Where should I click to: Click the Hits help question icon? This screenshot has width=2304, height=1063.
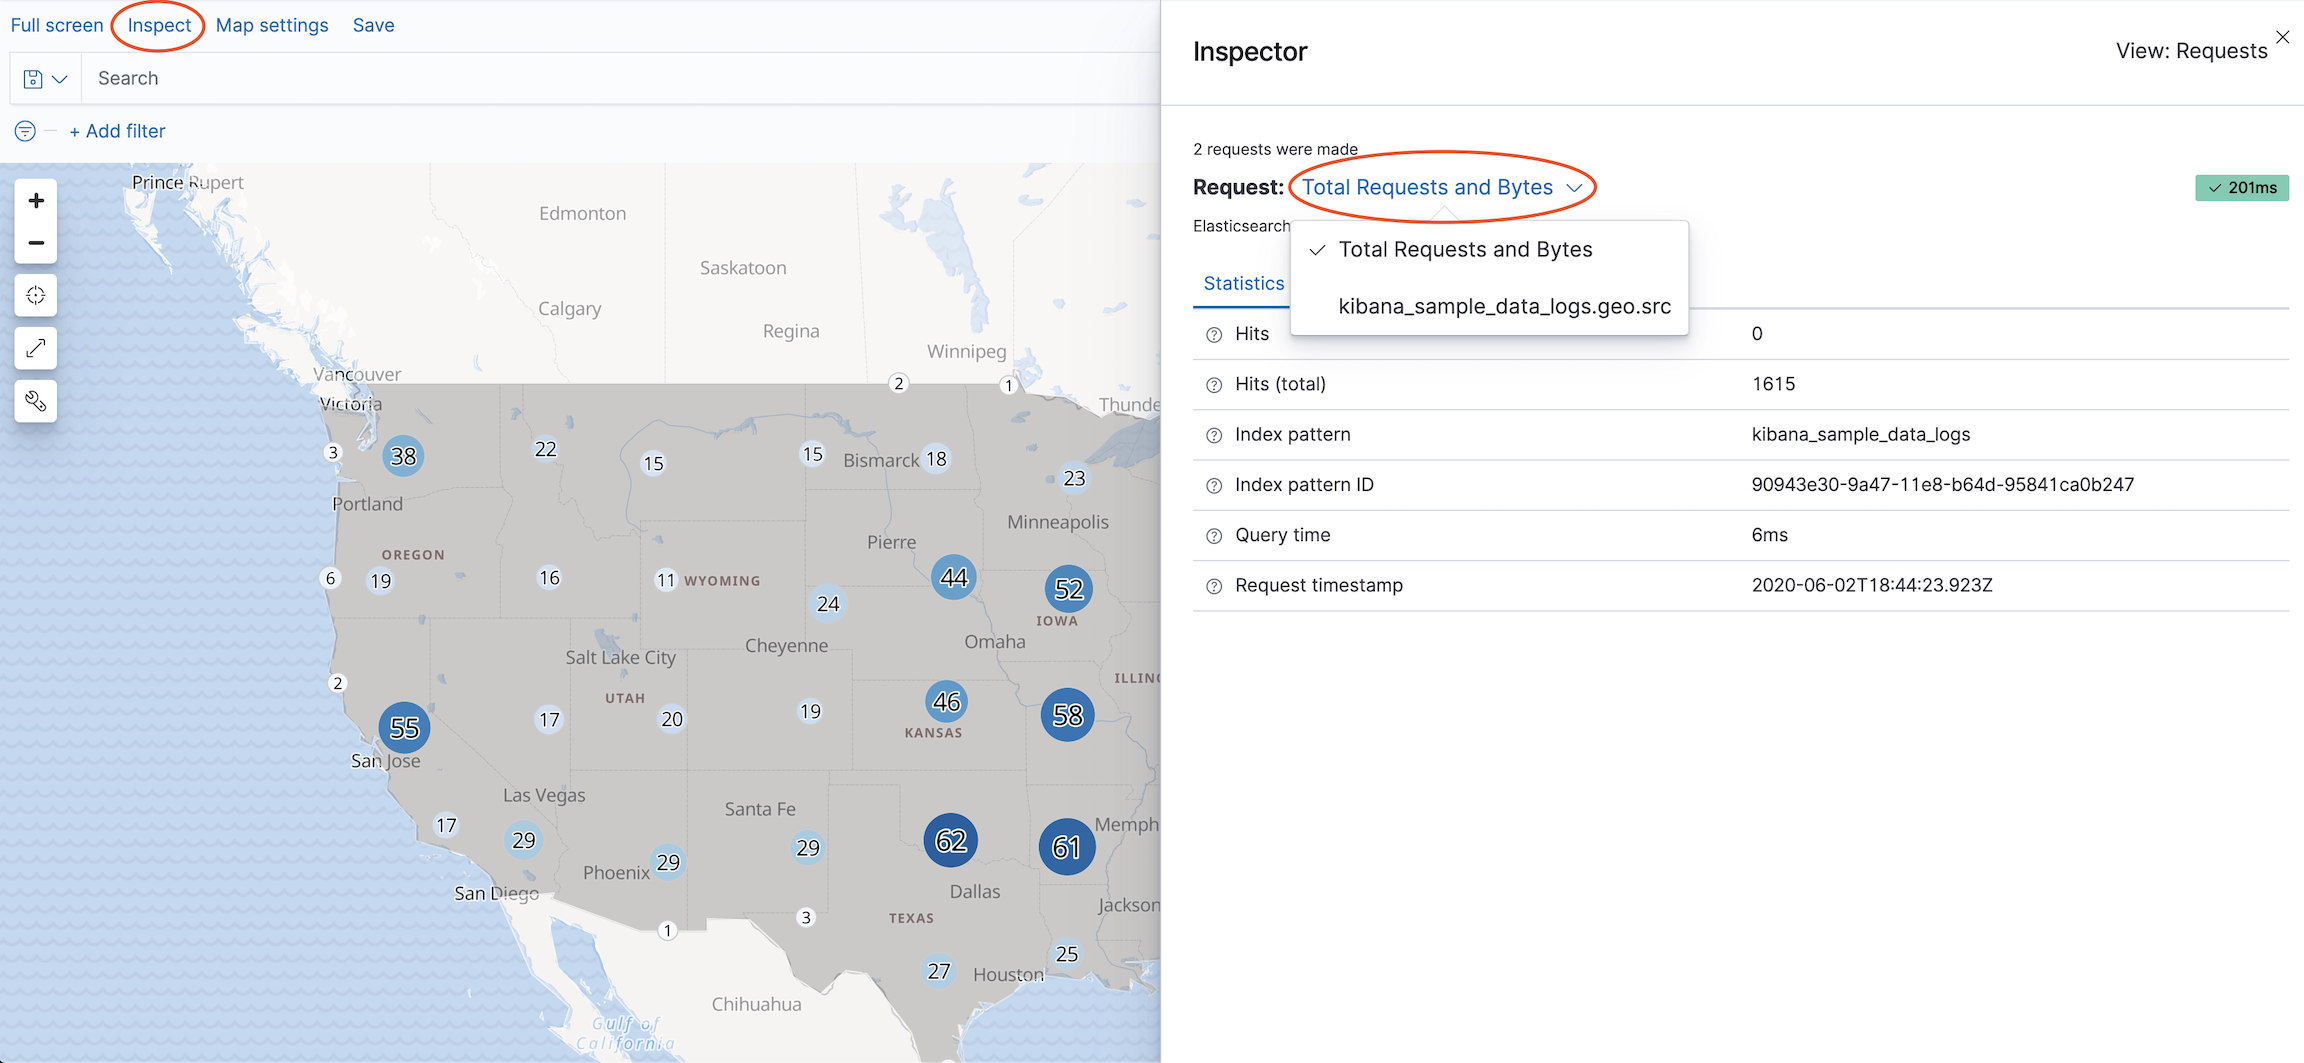[1214, 335]
